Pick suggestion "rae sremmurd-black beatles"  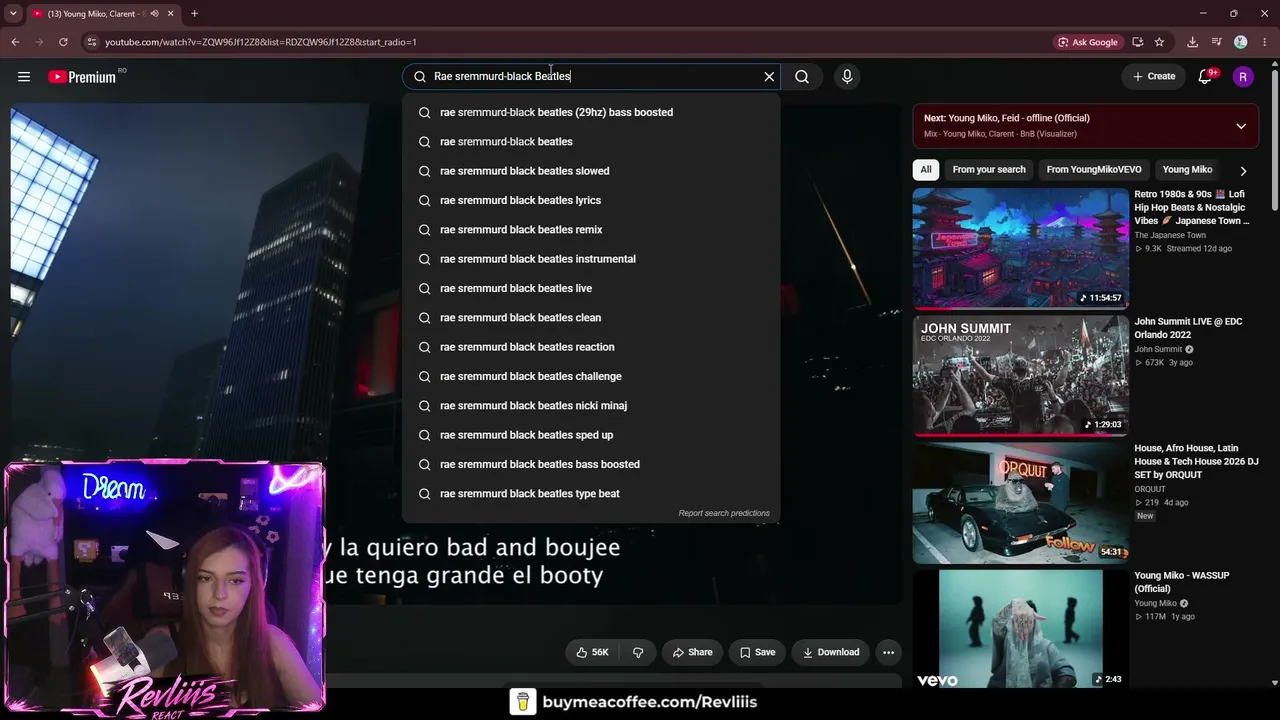[591, 142]
